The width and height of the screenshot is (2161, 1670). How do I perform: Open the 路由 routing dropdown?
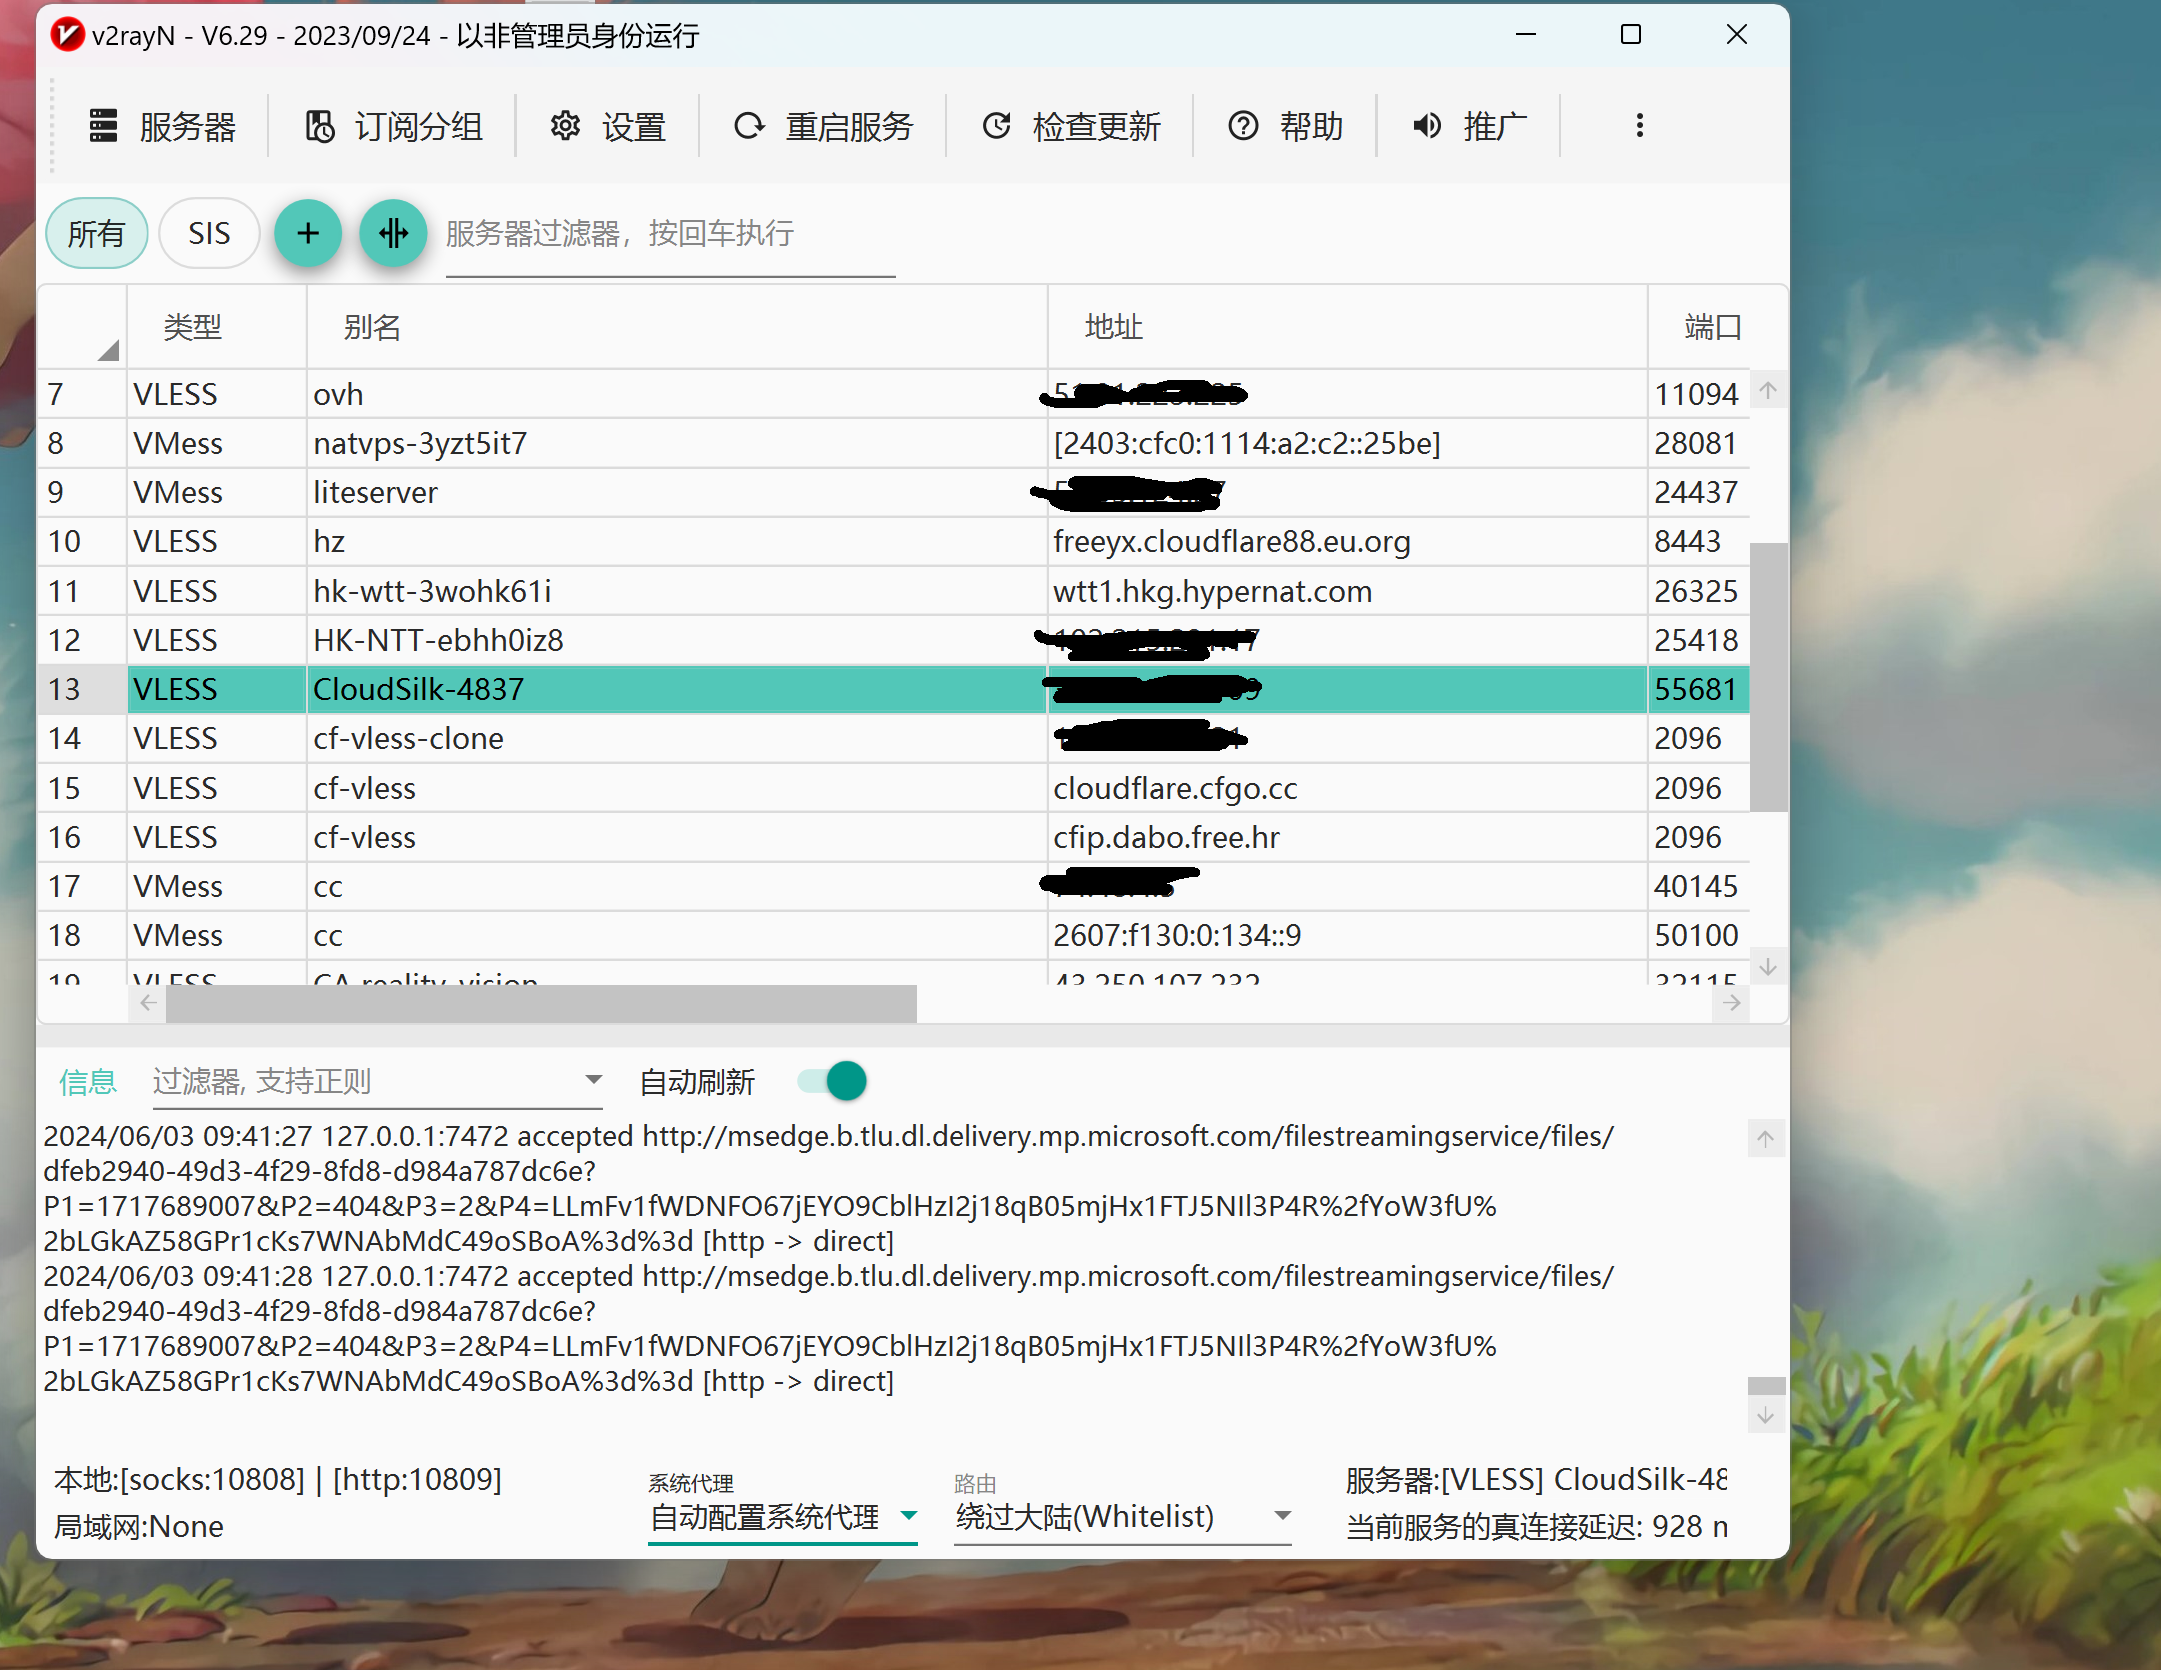click(1123, 1517)
